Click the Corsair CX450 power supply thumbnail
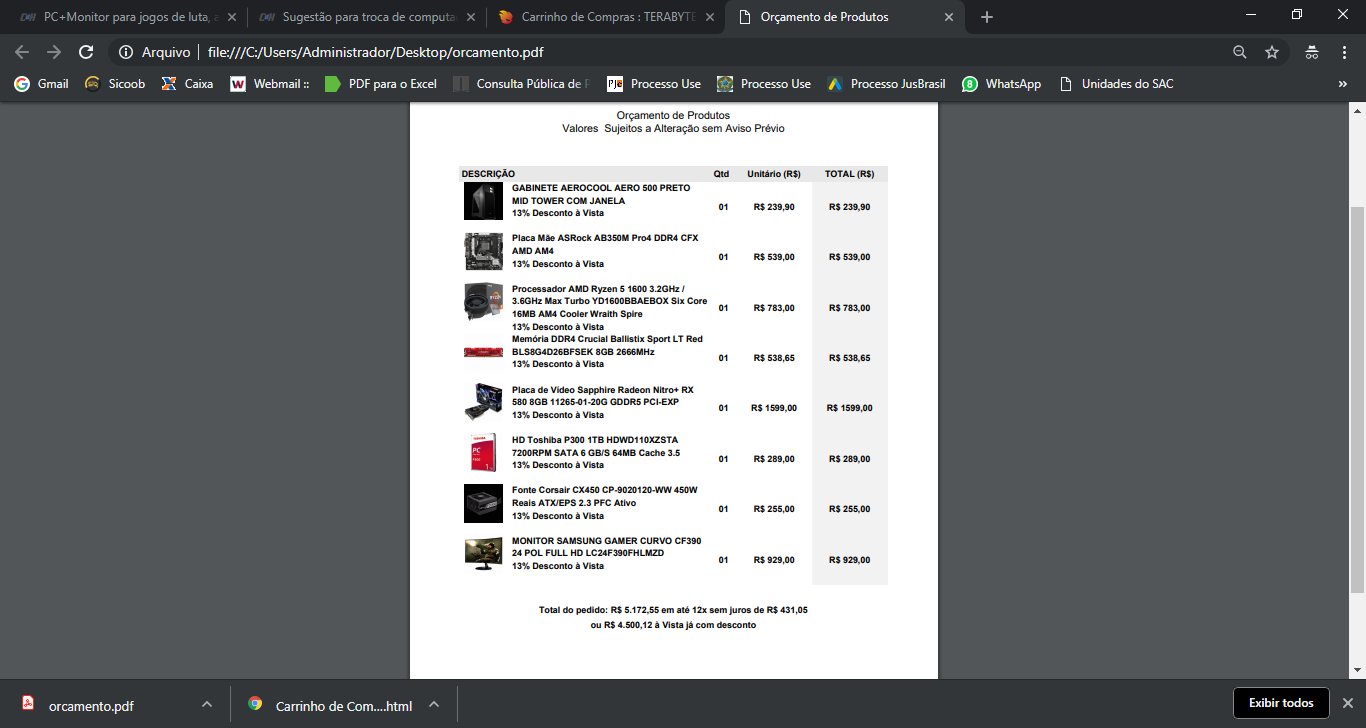 point(483,503)
